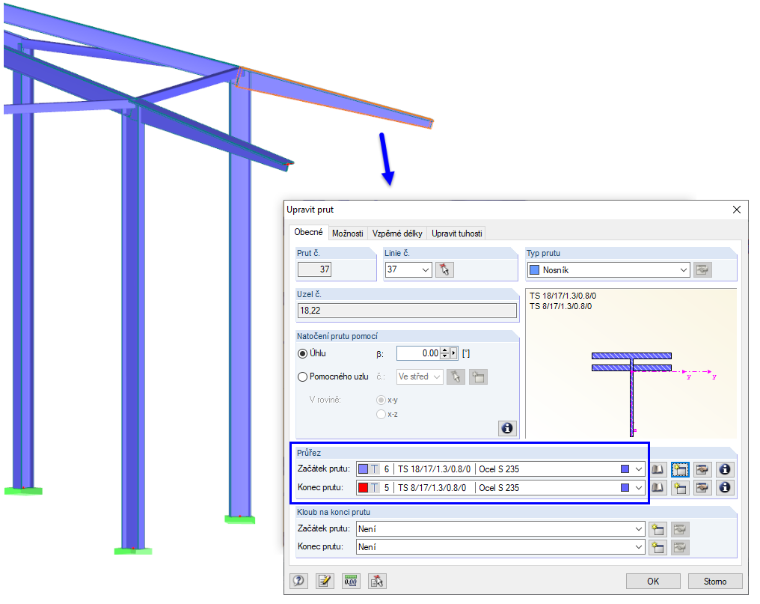The image size is (760, 604).
Task: Click pick-member icon in bottom toolbar
Action: 377,581
